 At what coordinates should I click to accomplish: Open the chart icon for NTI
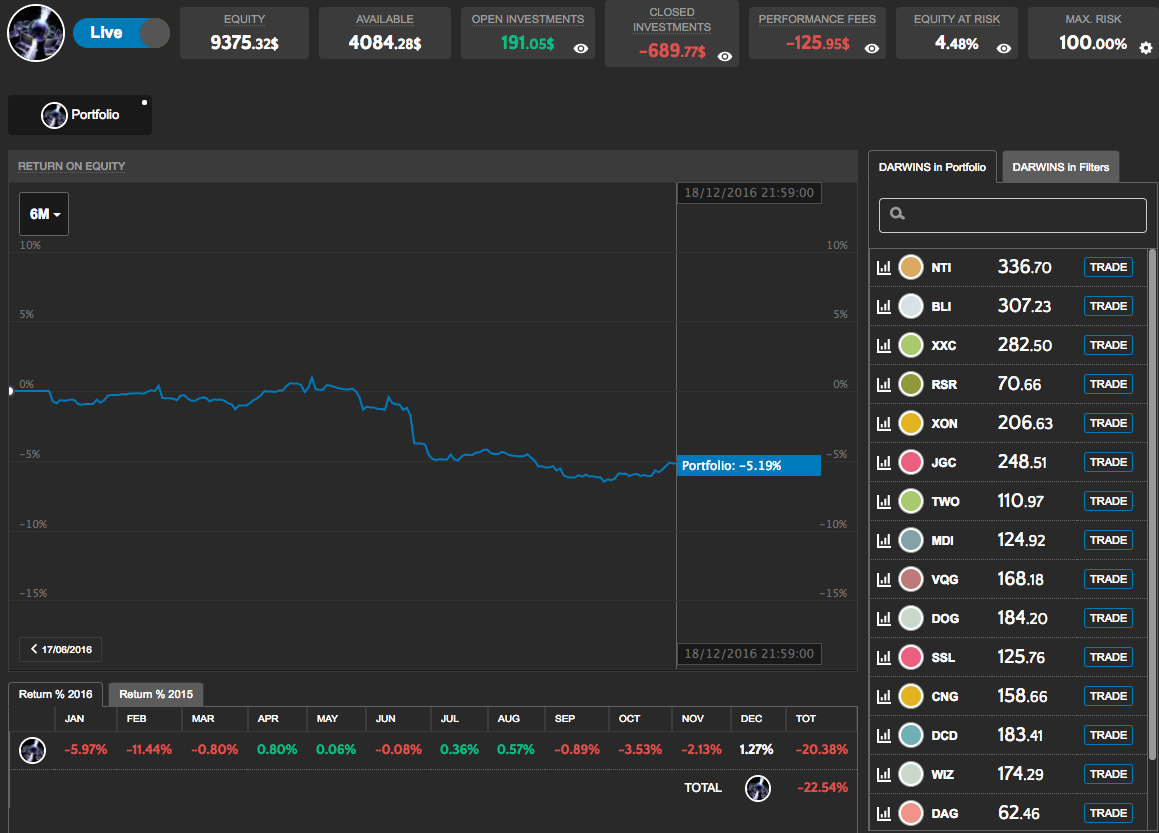point(883,267)
